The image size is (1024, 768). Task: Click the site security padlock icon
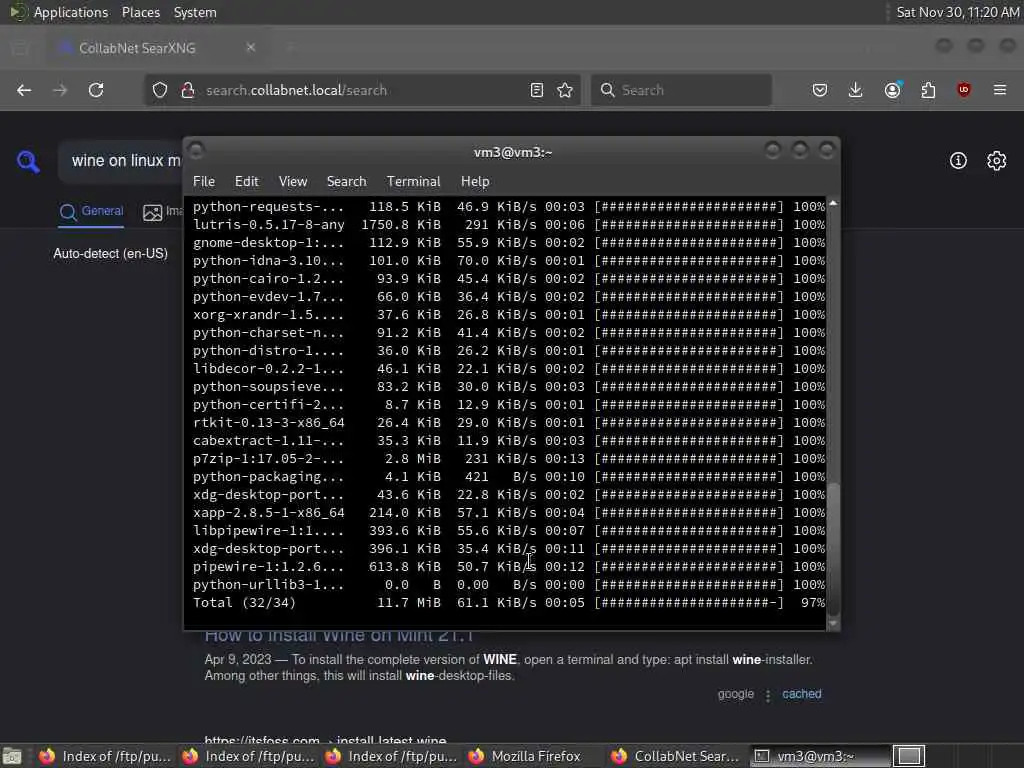[x=187, y=90]
